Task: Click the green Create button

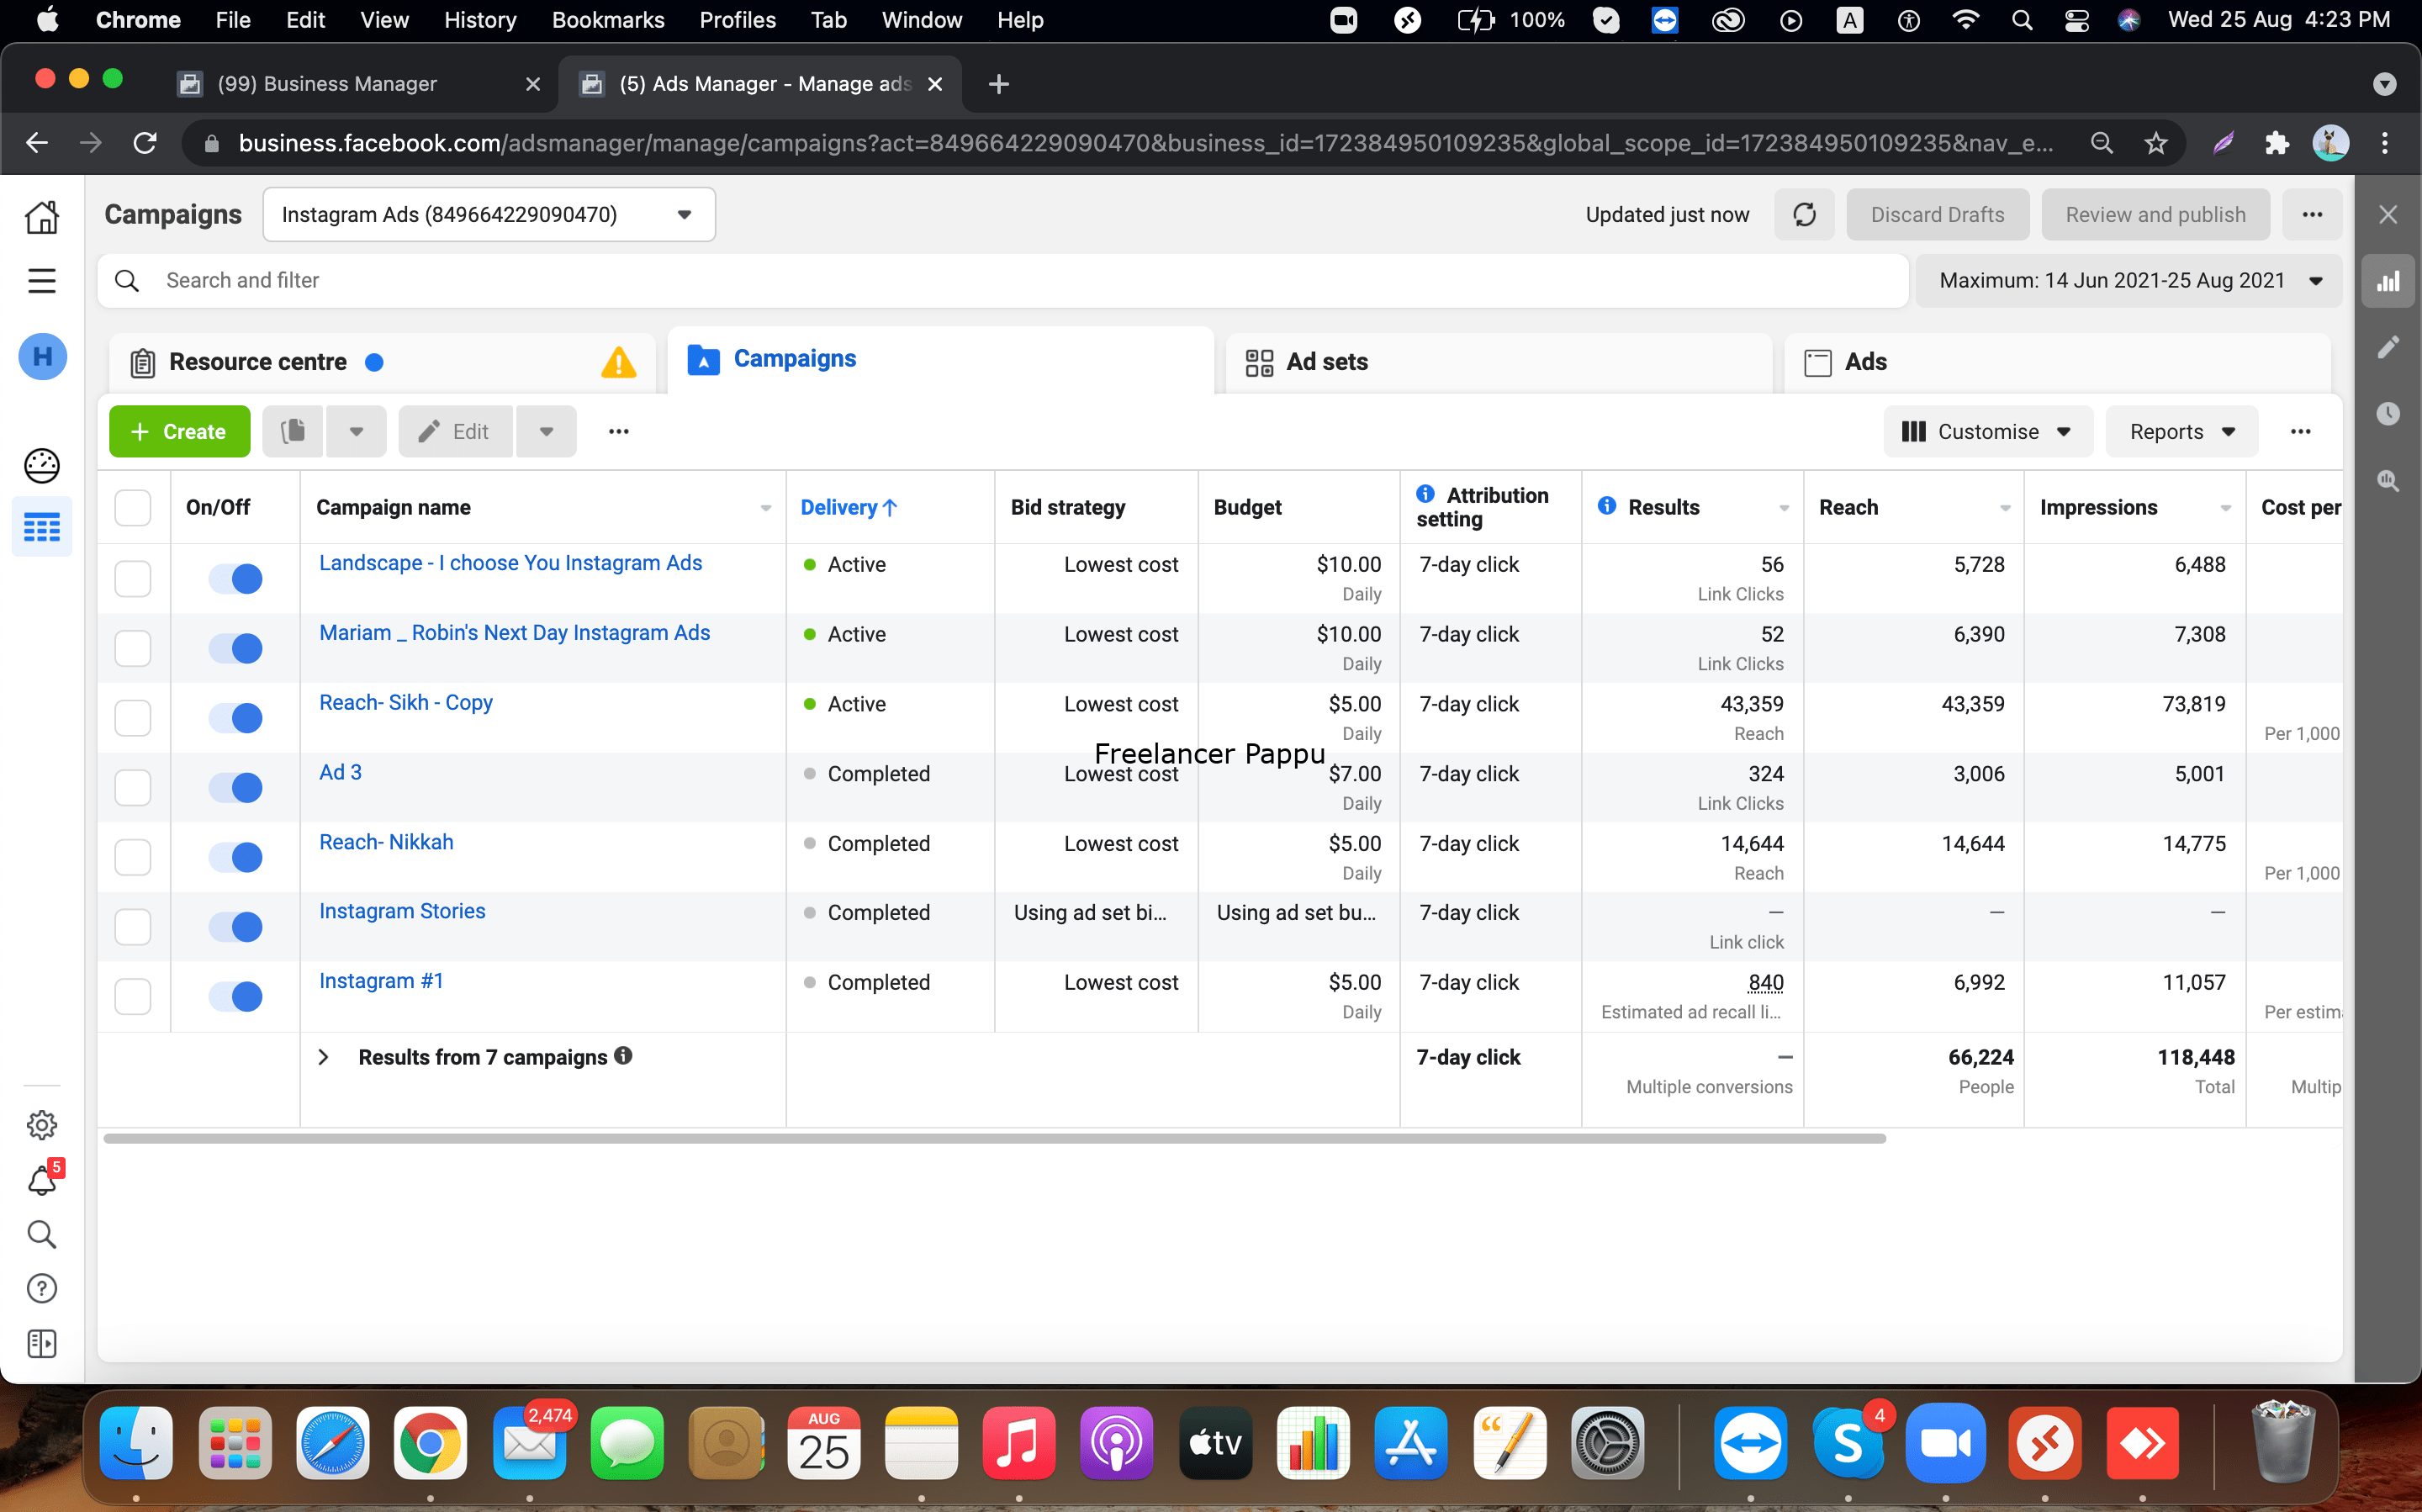Action: pyautogui.click(x=180, y=431)
